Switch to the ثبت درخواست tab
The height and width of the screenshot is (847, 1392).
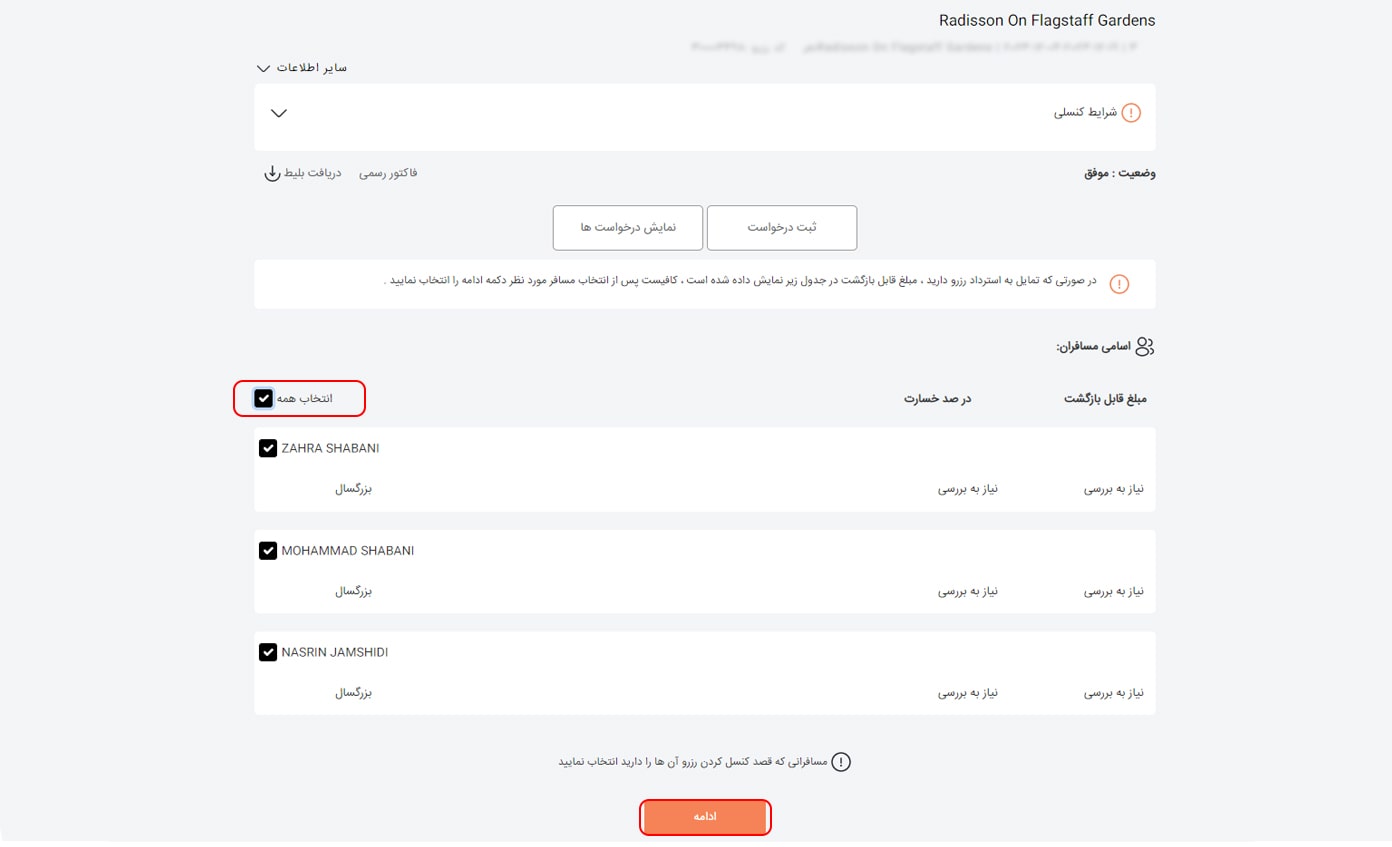click(781, 228)
